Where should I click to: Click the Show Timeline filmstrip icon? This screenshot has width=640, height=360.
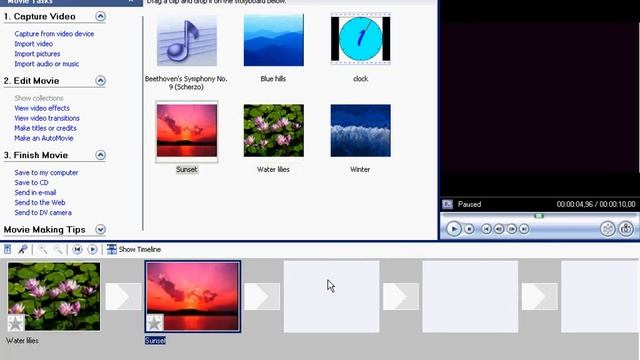click(x=111, y=249)
